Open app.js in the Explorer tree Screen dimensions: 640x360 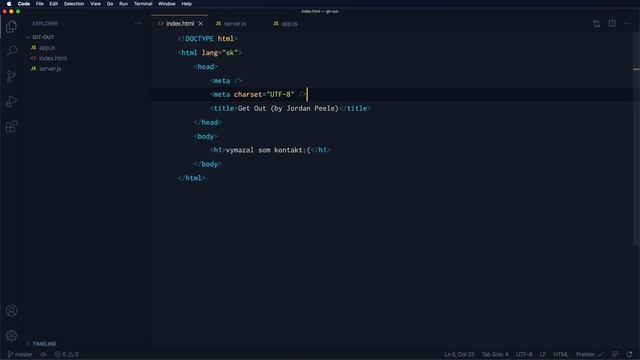[47, 48]
